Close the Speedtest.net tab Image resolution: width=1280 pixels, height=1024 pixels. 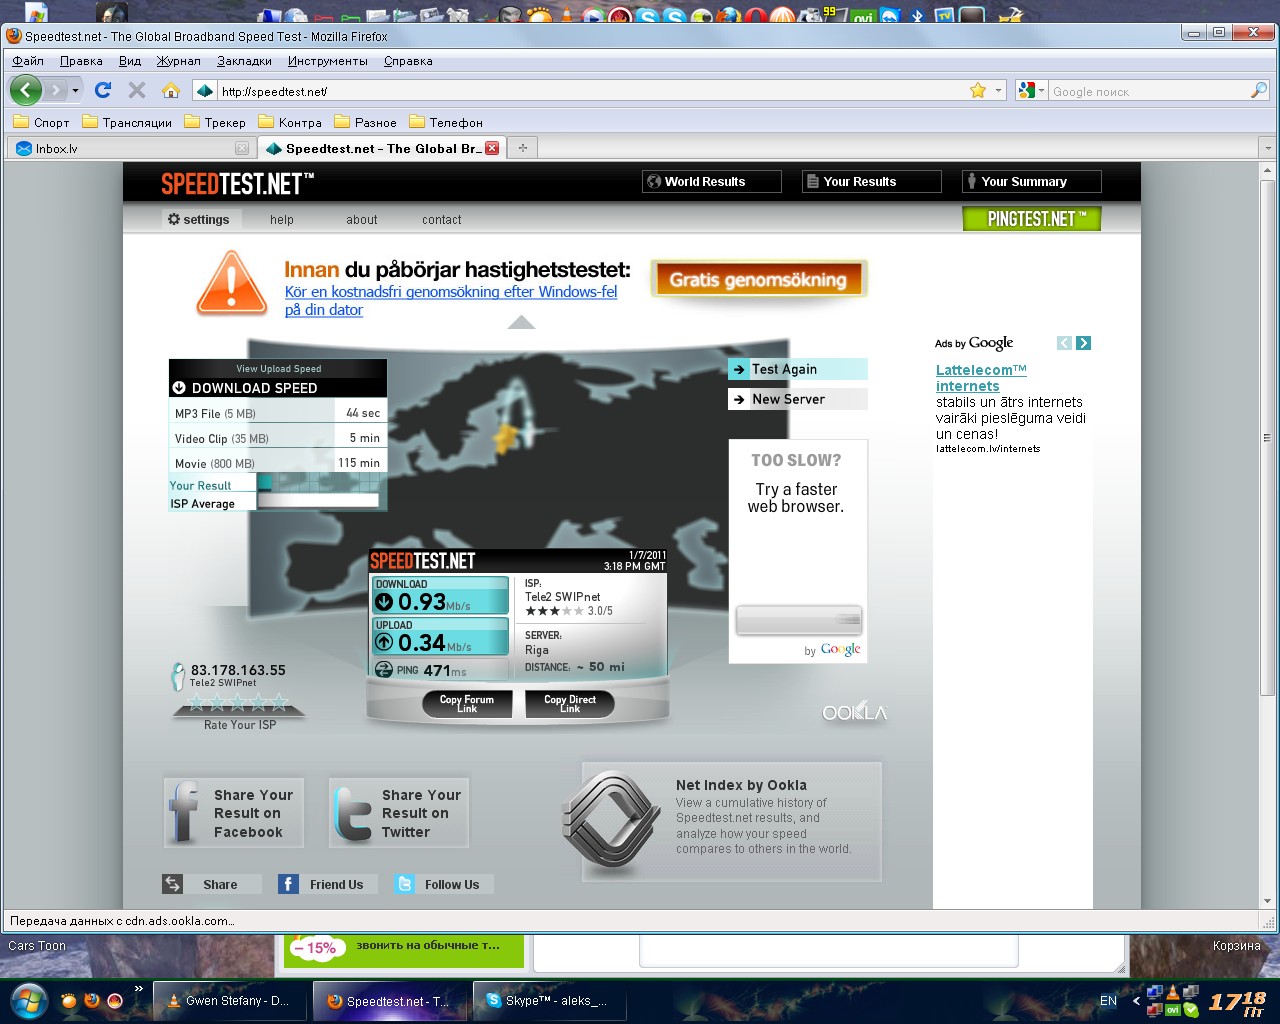492,148
